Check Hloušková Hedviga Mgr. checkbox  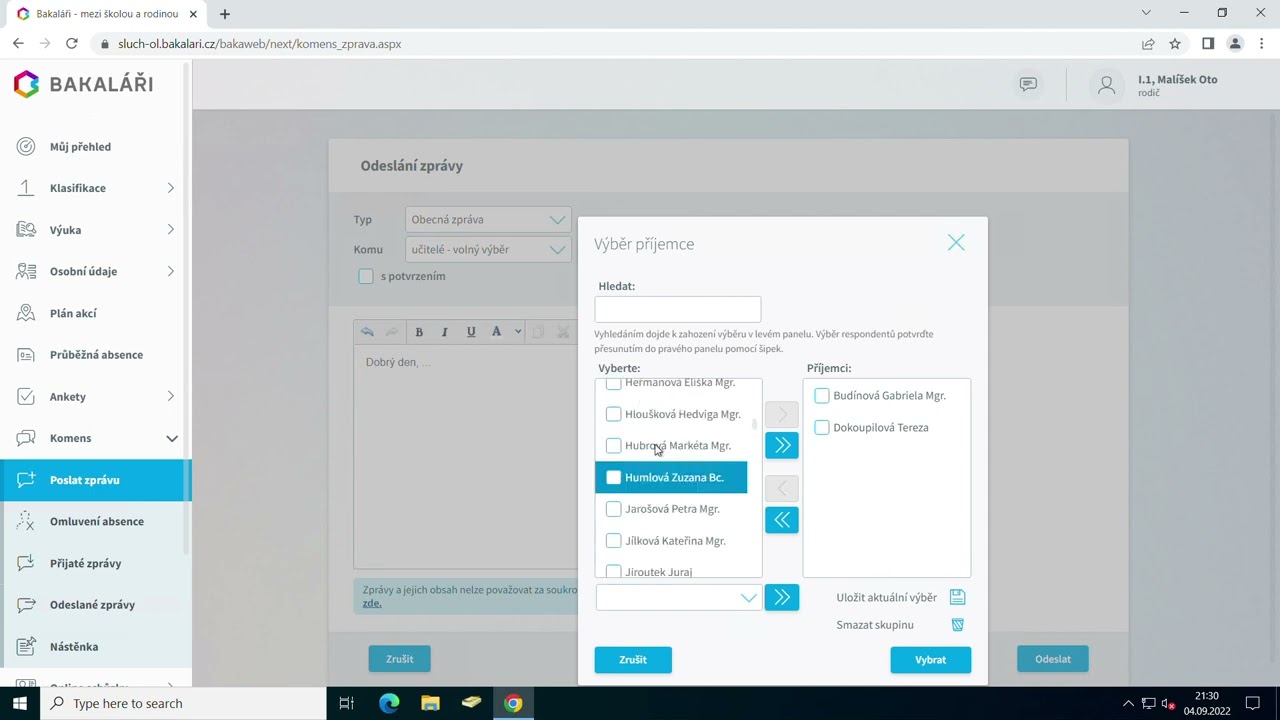pos(613,414)
